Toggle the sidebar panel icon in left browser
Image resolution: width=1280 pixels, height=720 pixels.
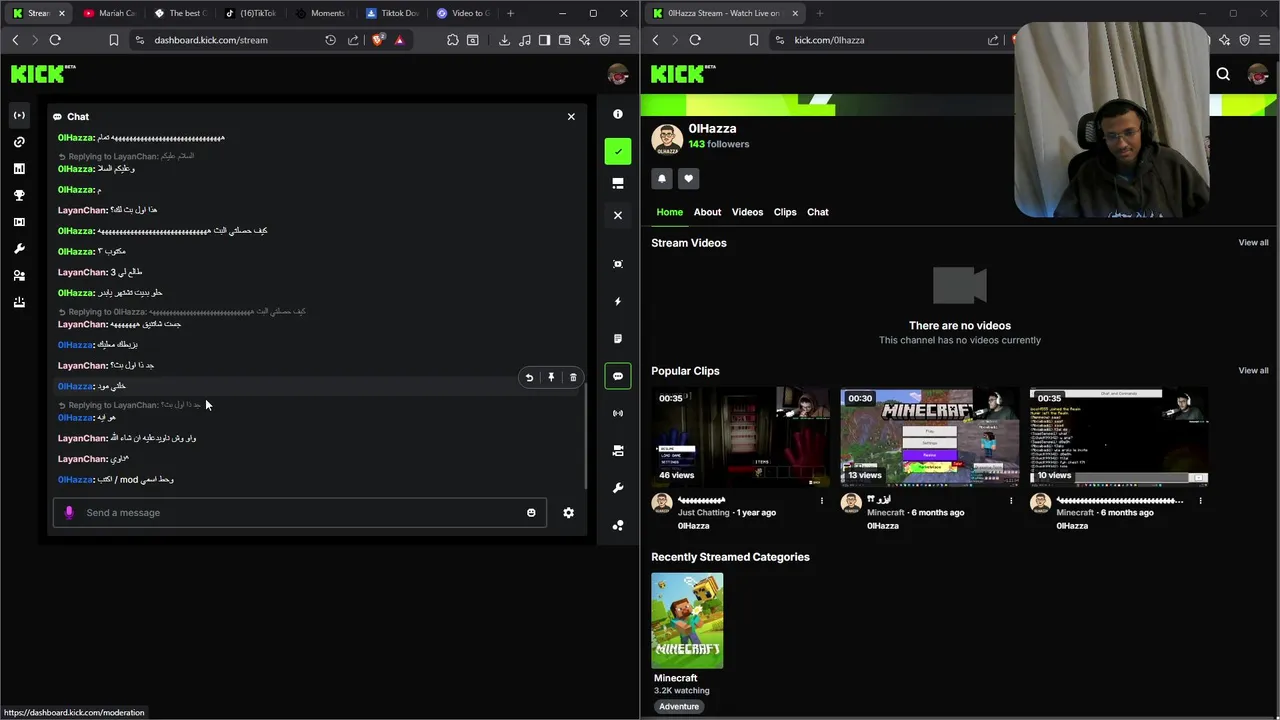coord(544,40)
